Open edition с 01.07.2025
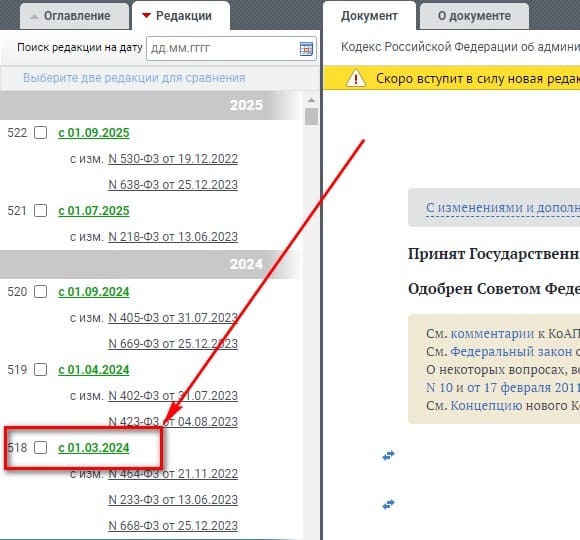 pos(94,211)
